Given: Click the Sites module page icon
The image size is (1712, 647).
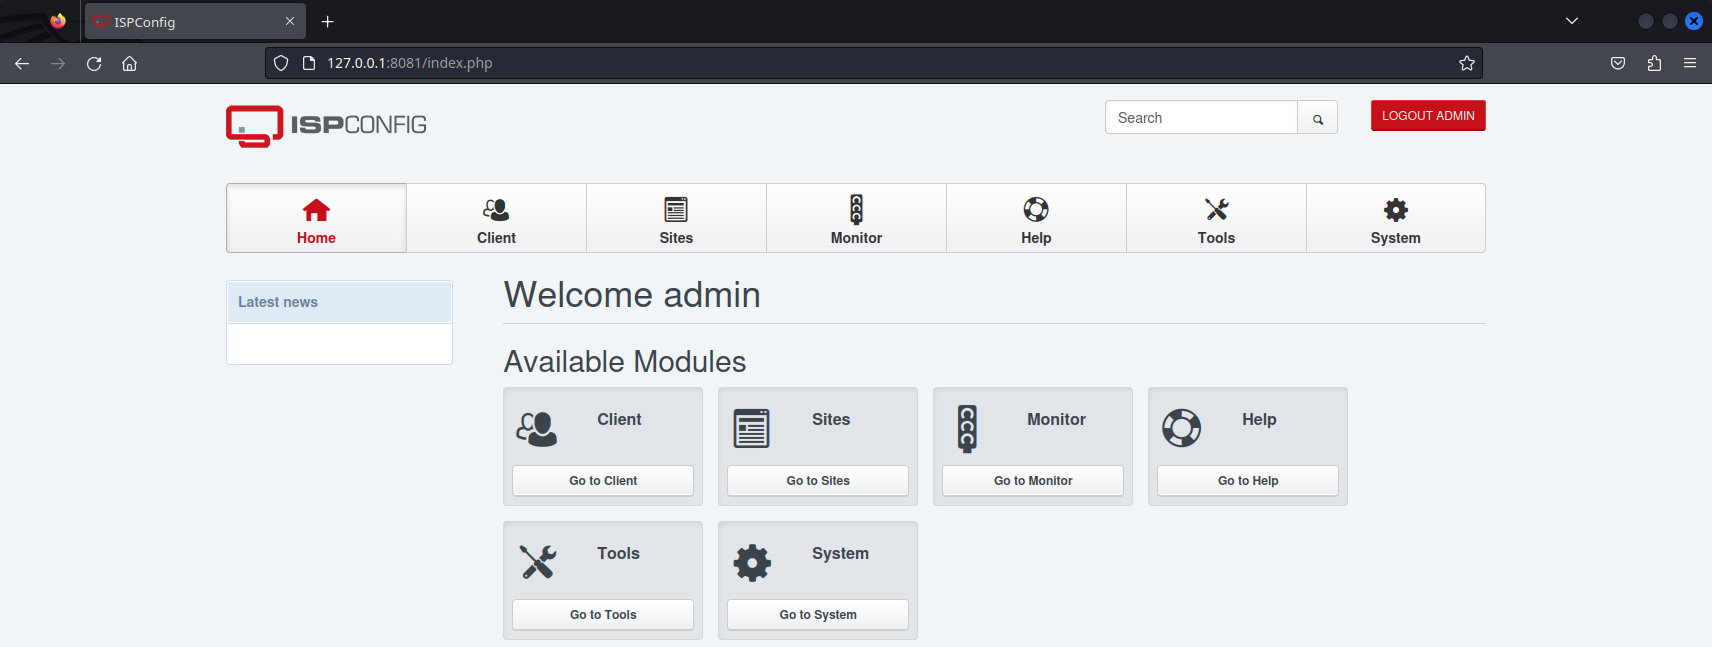Looking at the screenshot, I should [x=751, y=429].
